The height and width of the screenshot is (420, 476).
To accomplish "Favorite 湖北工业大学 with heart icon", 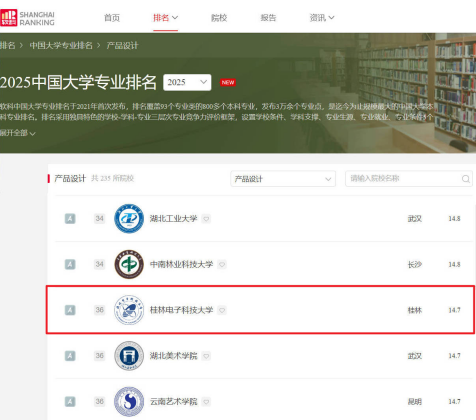I will coord(206,219).
